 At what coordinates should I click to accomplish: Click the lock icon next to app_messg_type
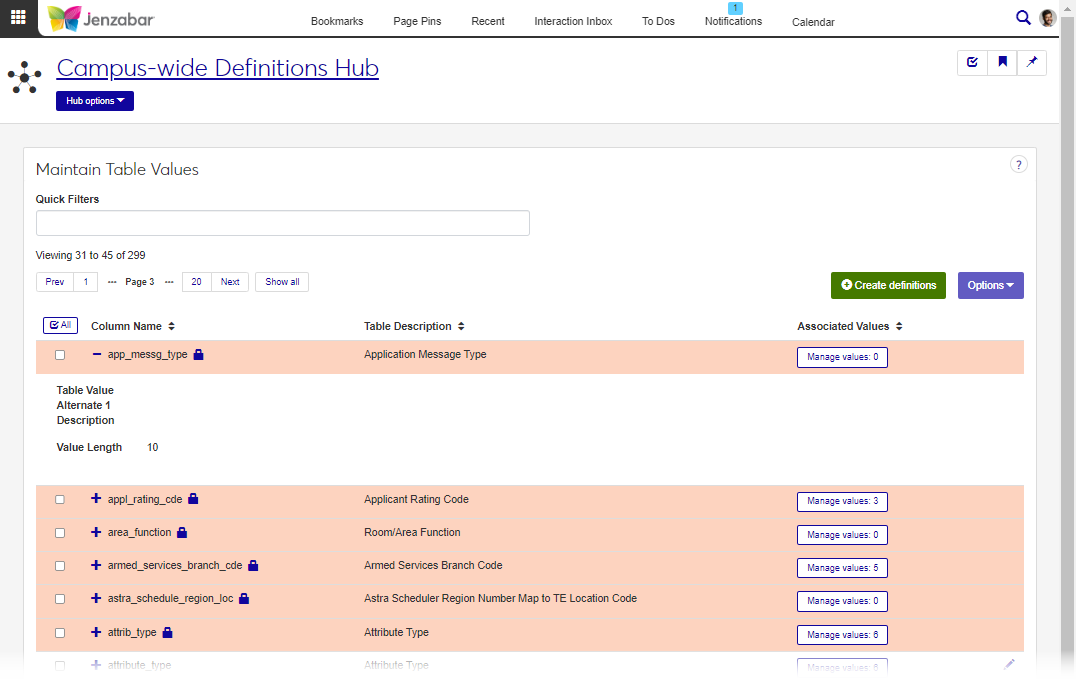[x=199, y=355]
